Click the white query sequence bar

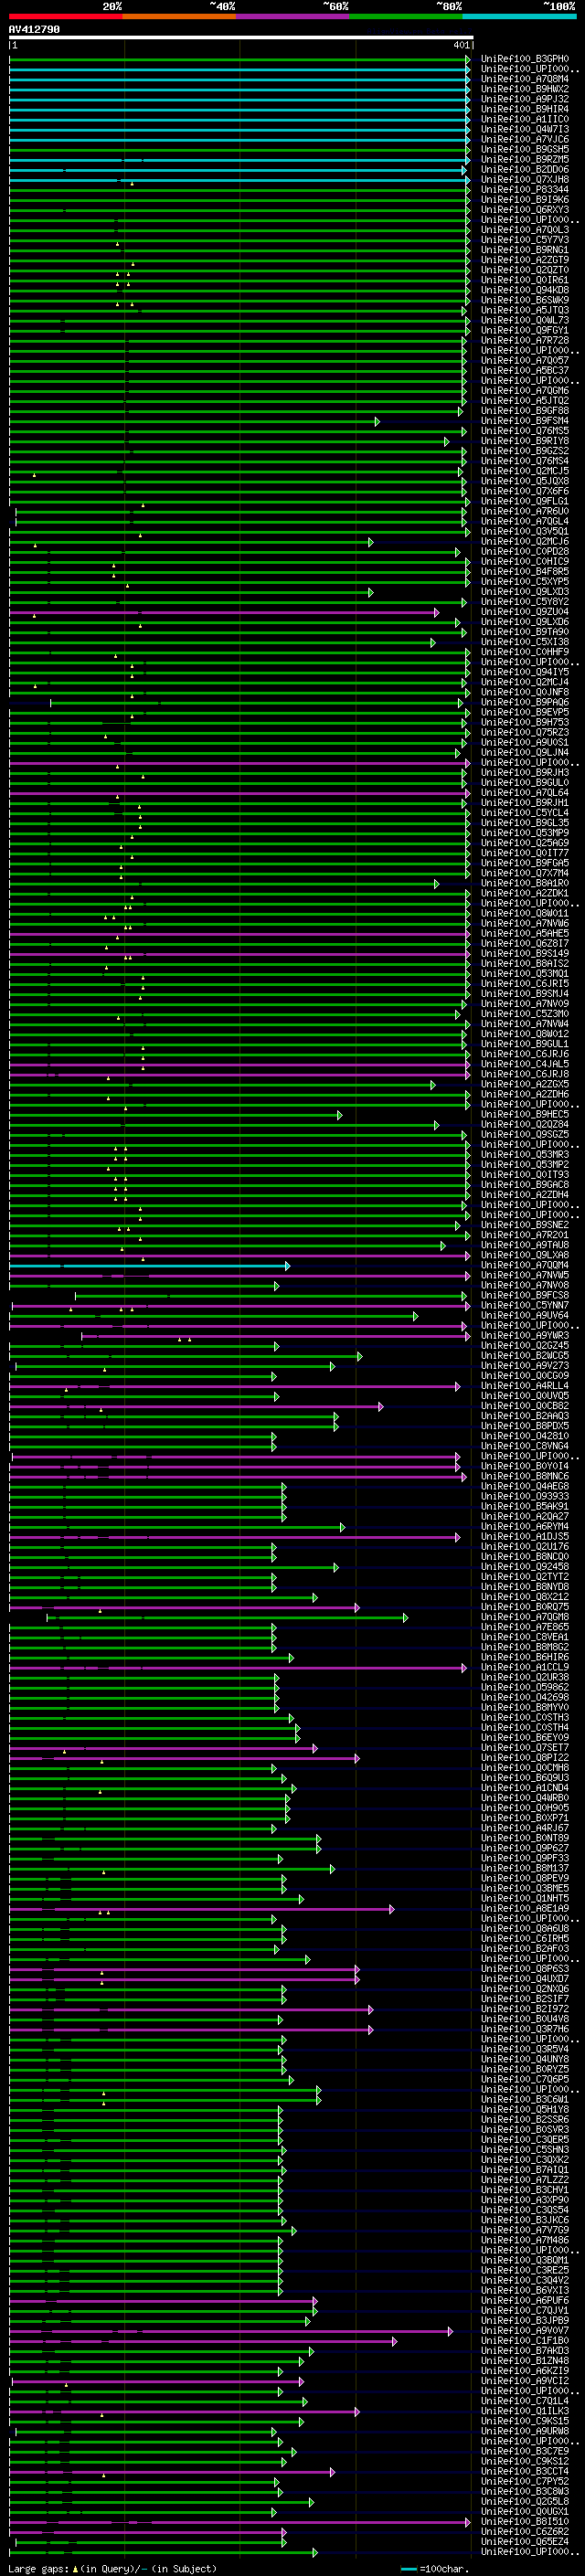point(241,38)
